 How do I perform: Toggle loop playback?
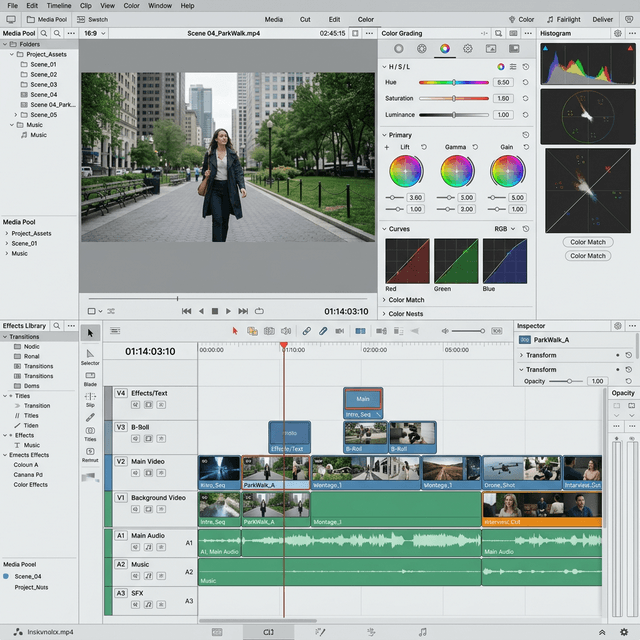pyautogui.click(x=259, y=311)
